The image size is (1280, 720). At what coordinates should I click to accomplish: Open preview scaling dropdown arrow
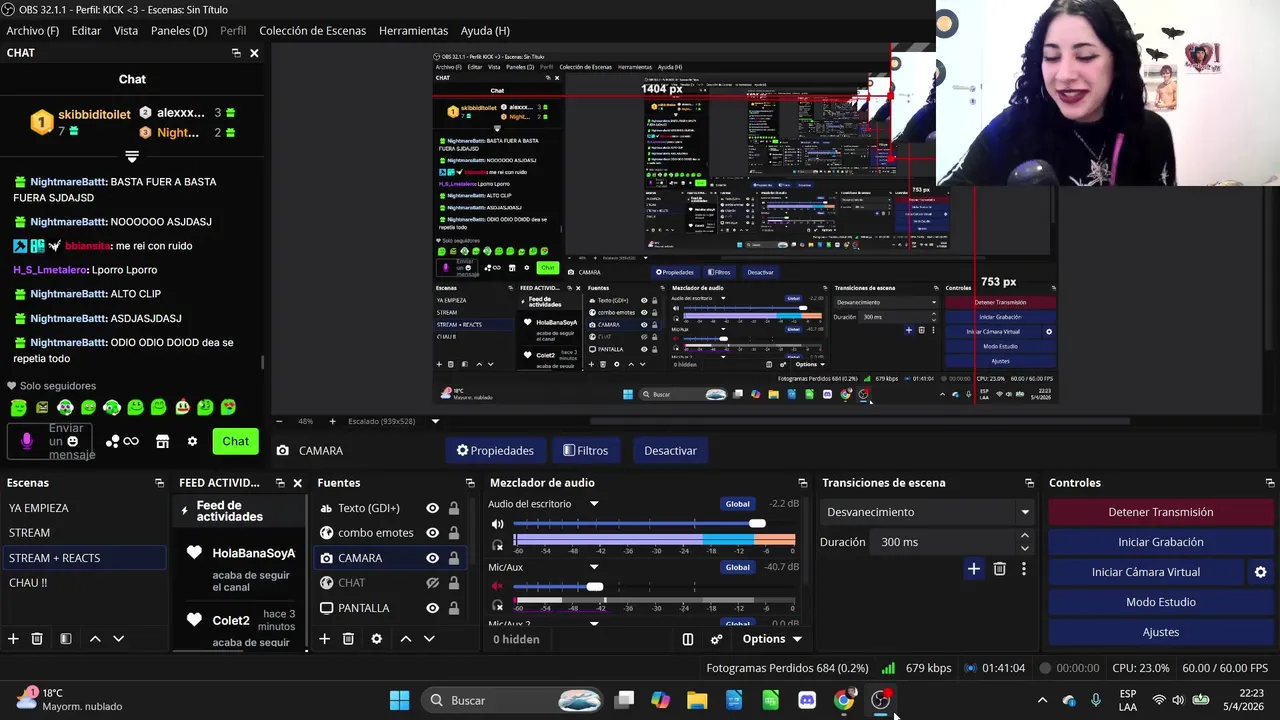pyautogui.click(x=435, y=421)
